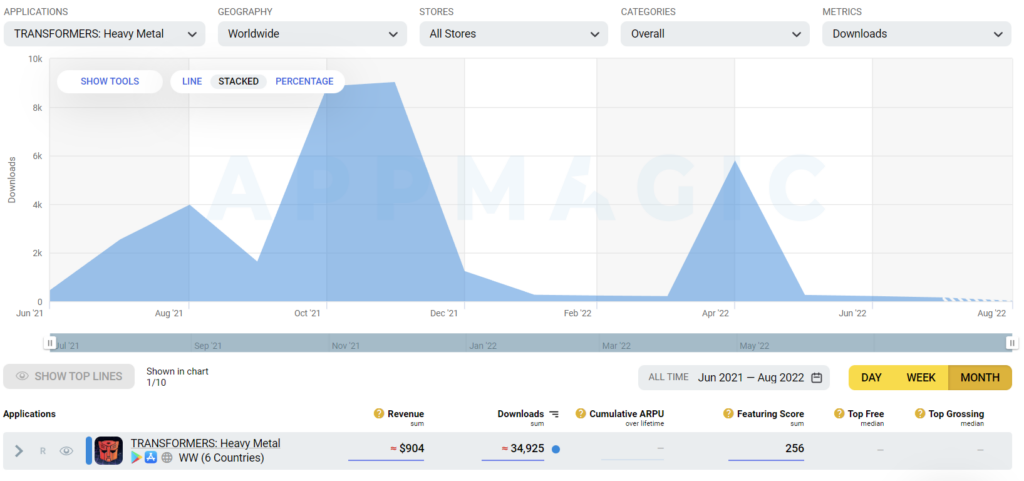The width and height of the screenshot is (1024, 481).
Task: Click WW (6 Countries) text
Action: [x=221, y=458]
